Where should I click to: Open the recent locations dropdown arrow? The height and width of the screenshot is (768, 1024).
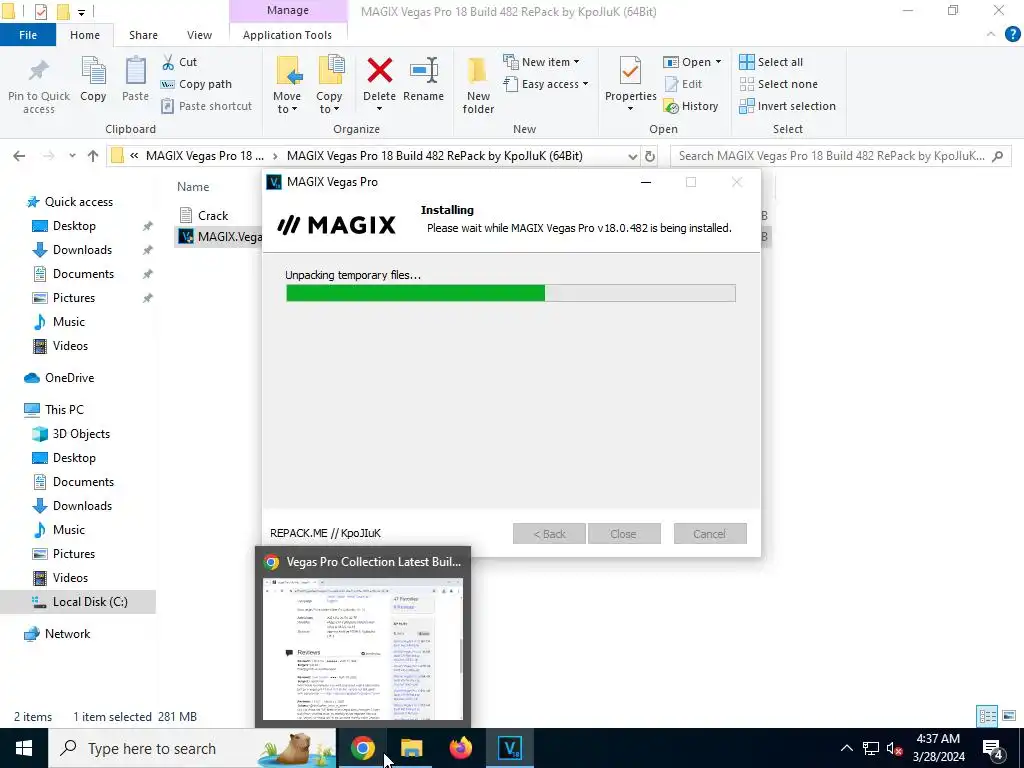(72, 155)
